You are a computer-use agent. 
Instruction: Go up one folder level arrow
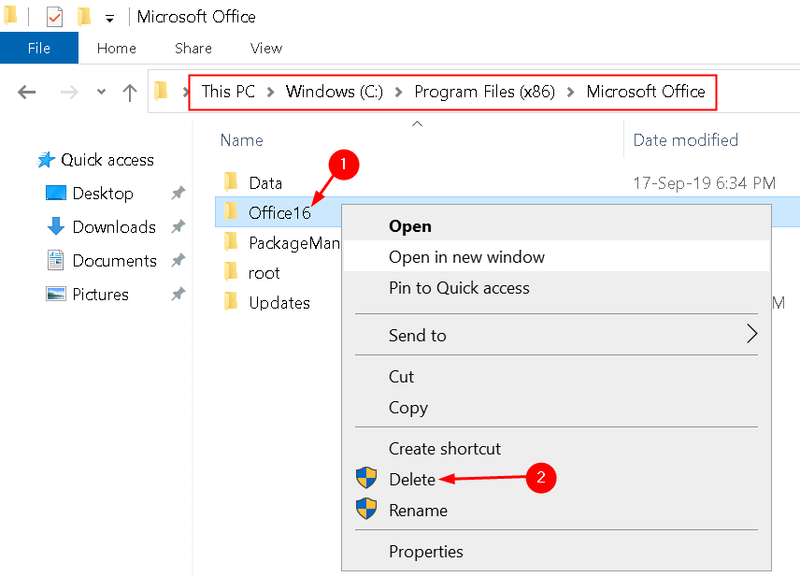click(130, 92)
